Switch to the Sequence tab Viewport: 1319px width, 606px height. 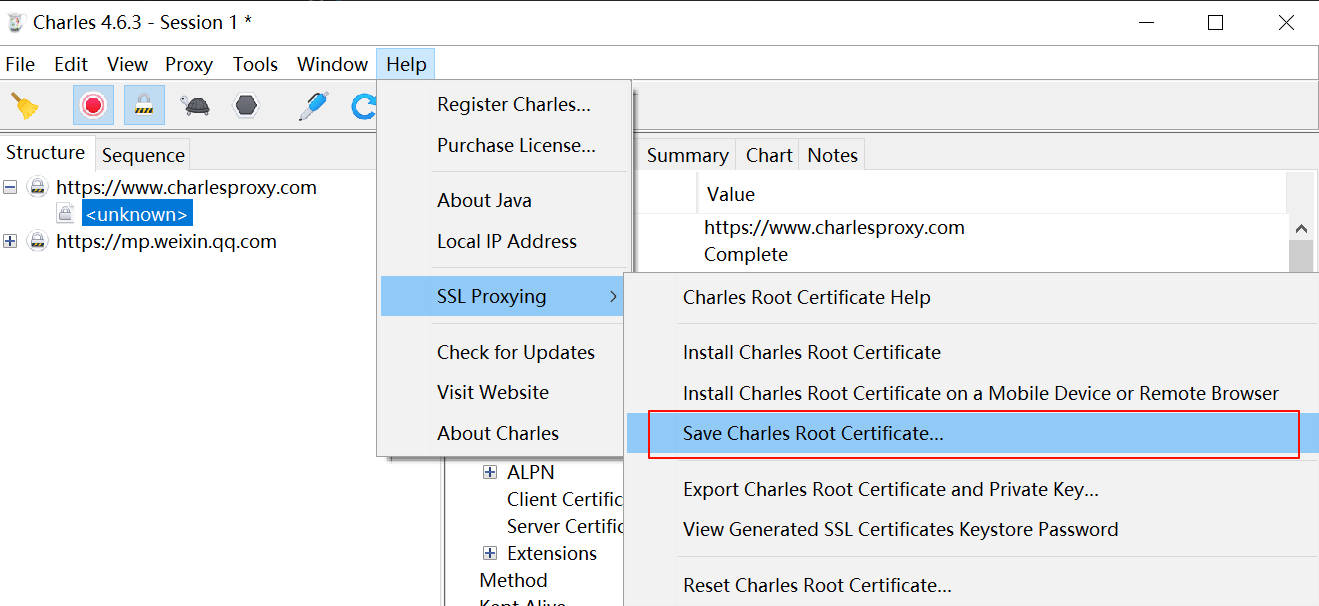tap(143, 155)
